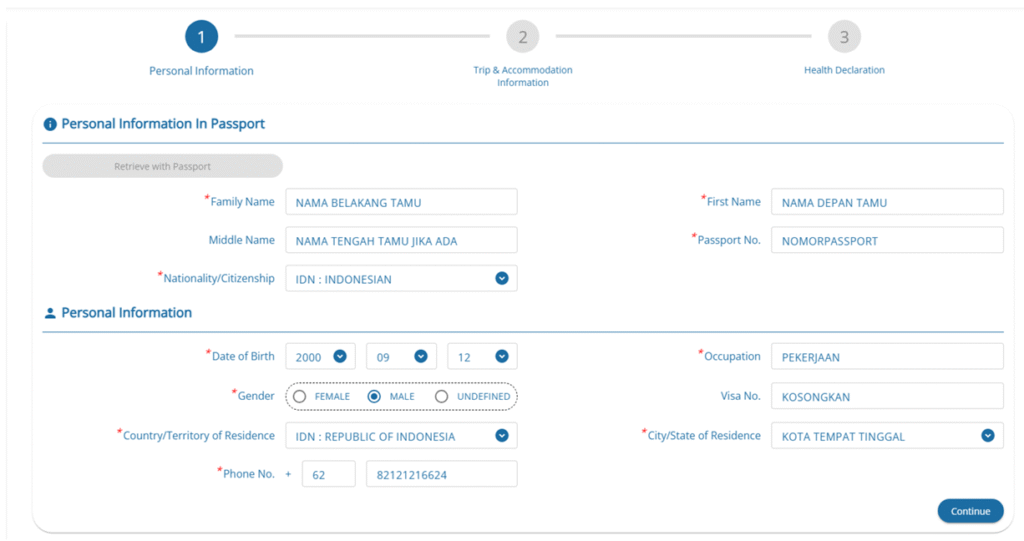1024x541 pixels.
Task: Click the phone country code field showing 62
Action: 328,474
